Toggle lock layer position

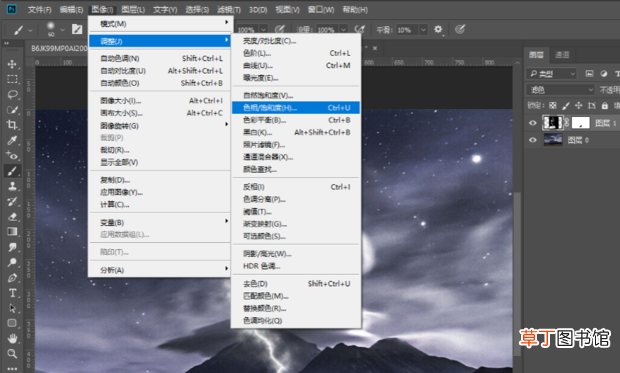pos(578,106)
